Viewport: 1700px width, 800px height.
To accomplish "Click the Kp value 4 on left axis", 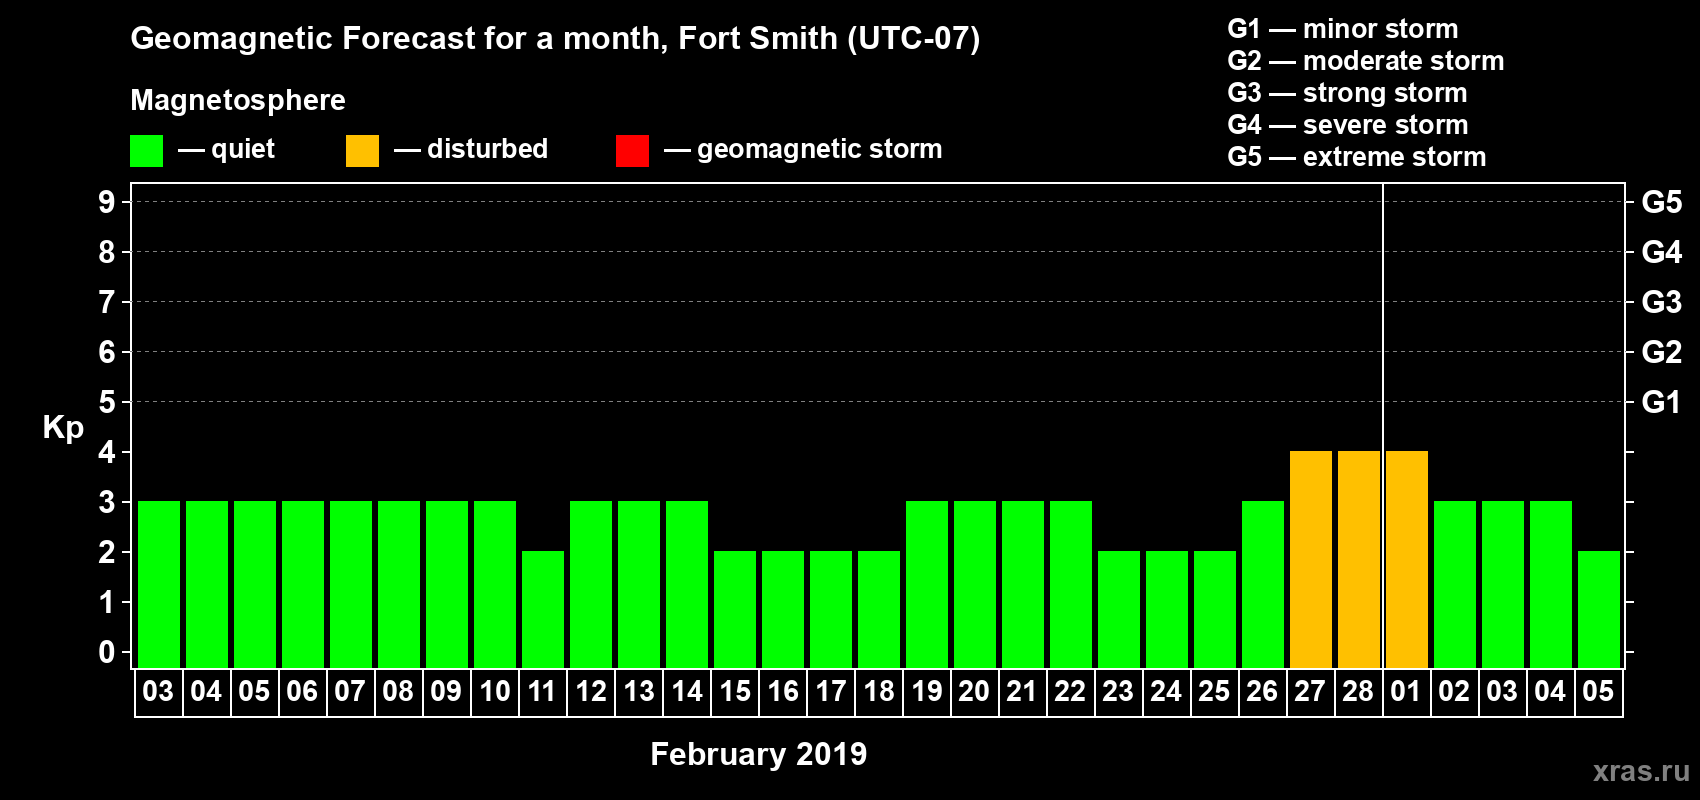I will tap(107, 452).
